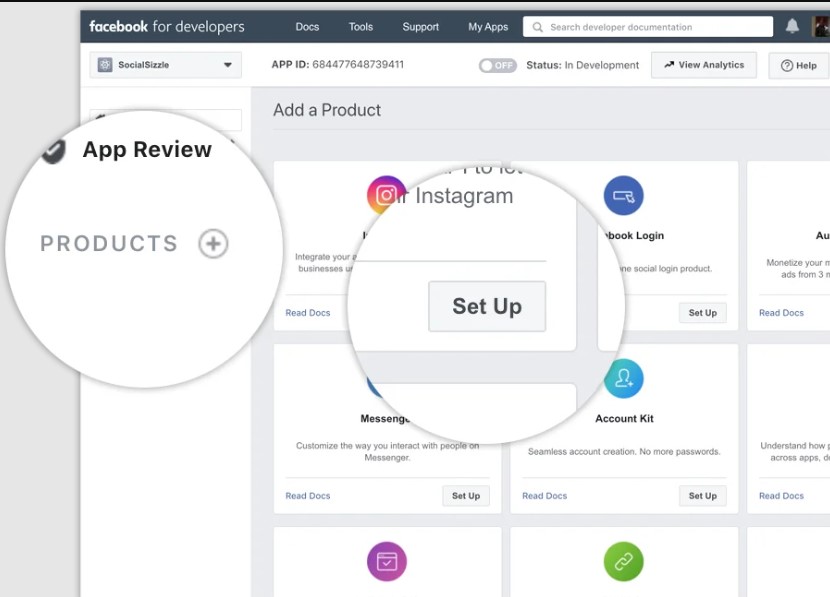
Task: Click the purple calendar product icon
Action: tap(387, 562)
